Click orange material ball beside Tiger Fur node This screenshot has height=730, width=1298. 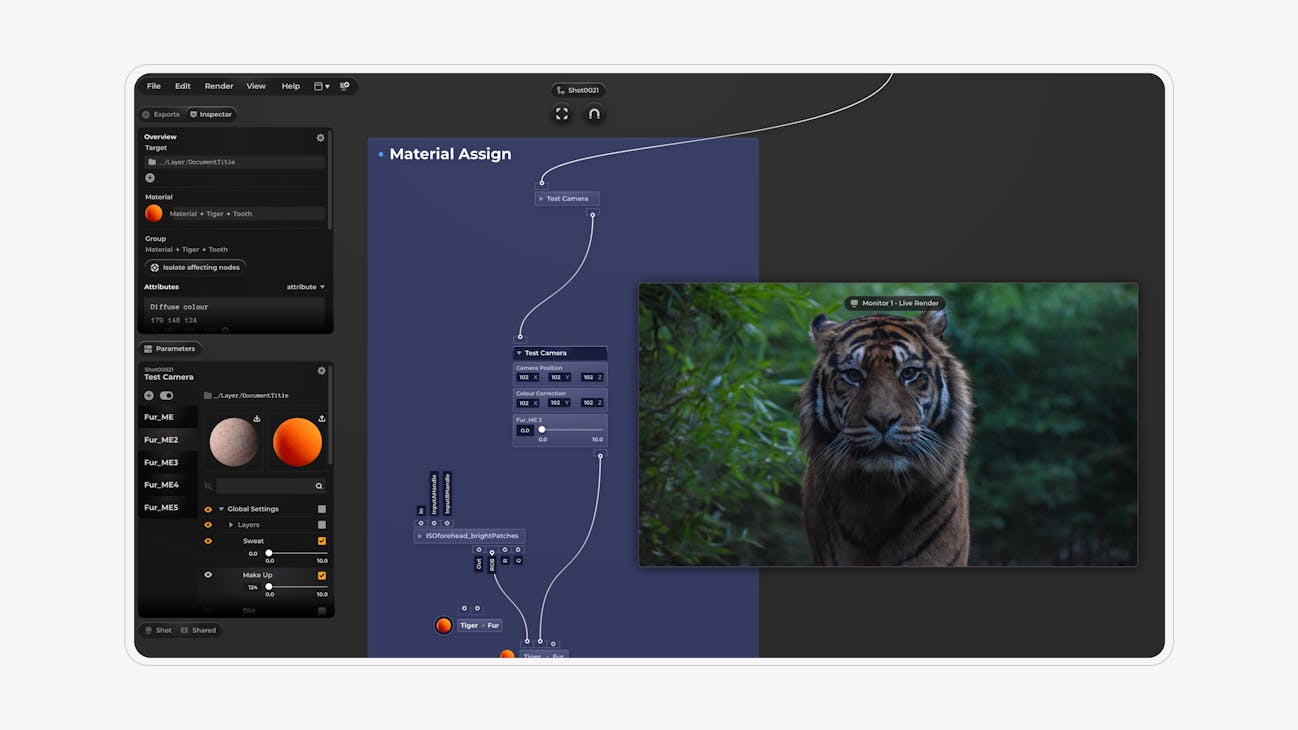tap(443, 625)
